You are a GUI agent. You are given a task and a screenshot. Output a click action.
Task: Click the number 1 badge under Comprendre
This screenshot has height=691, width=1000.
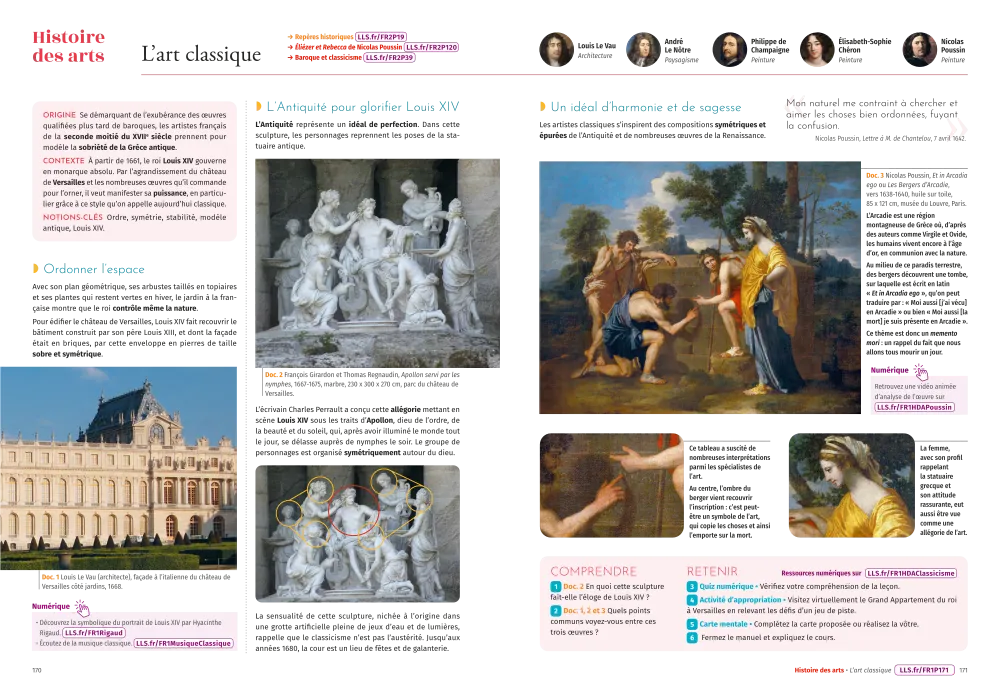tap(555, 586)
